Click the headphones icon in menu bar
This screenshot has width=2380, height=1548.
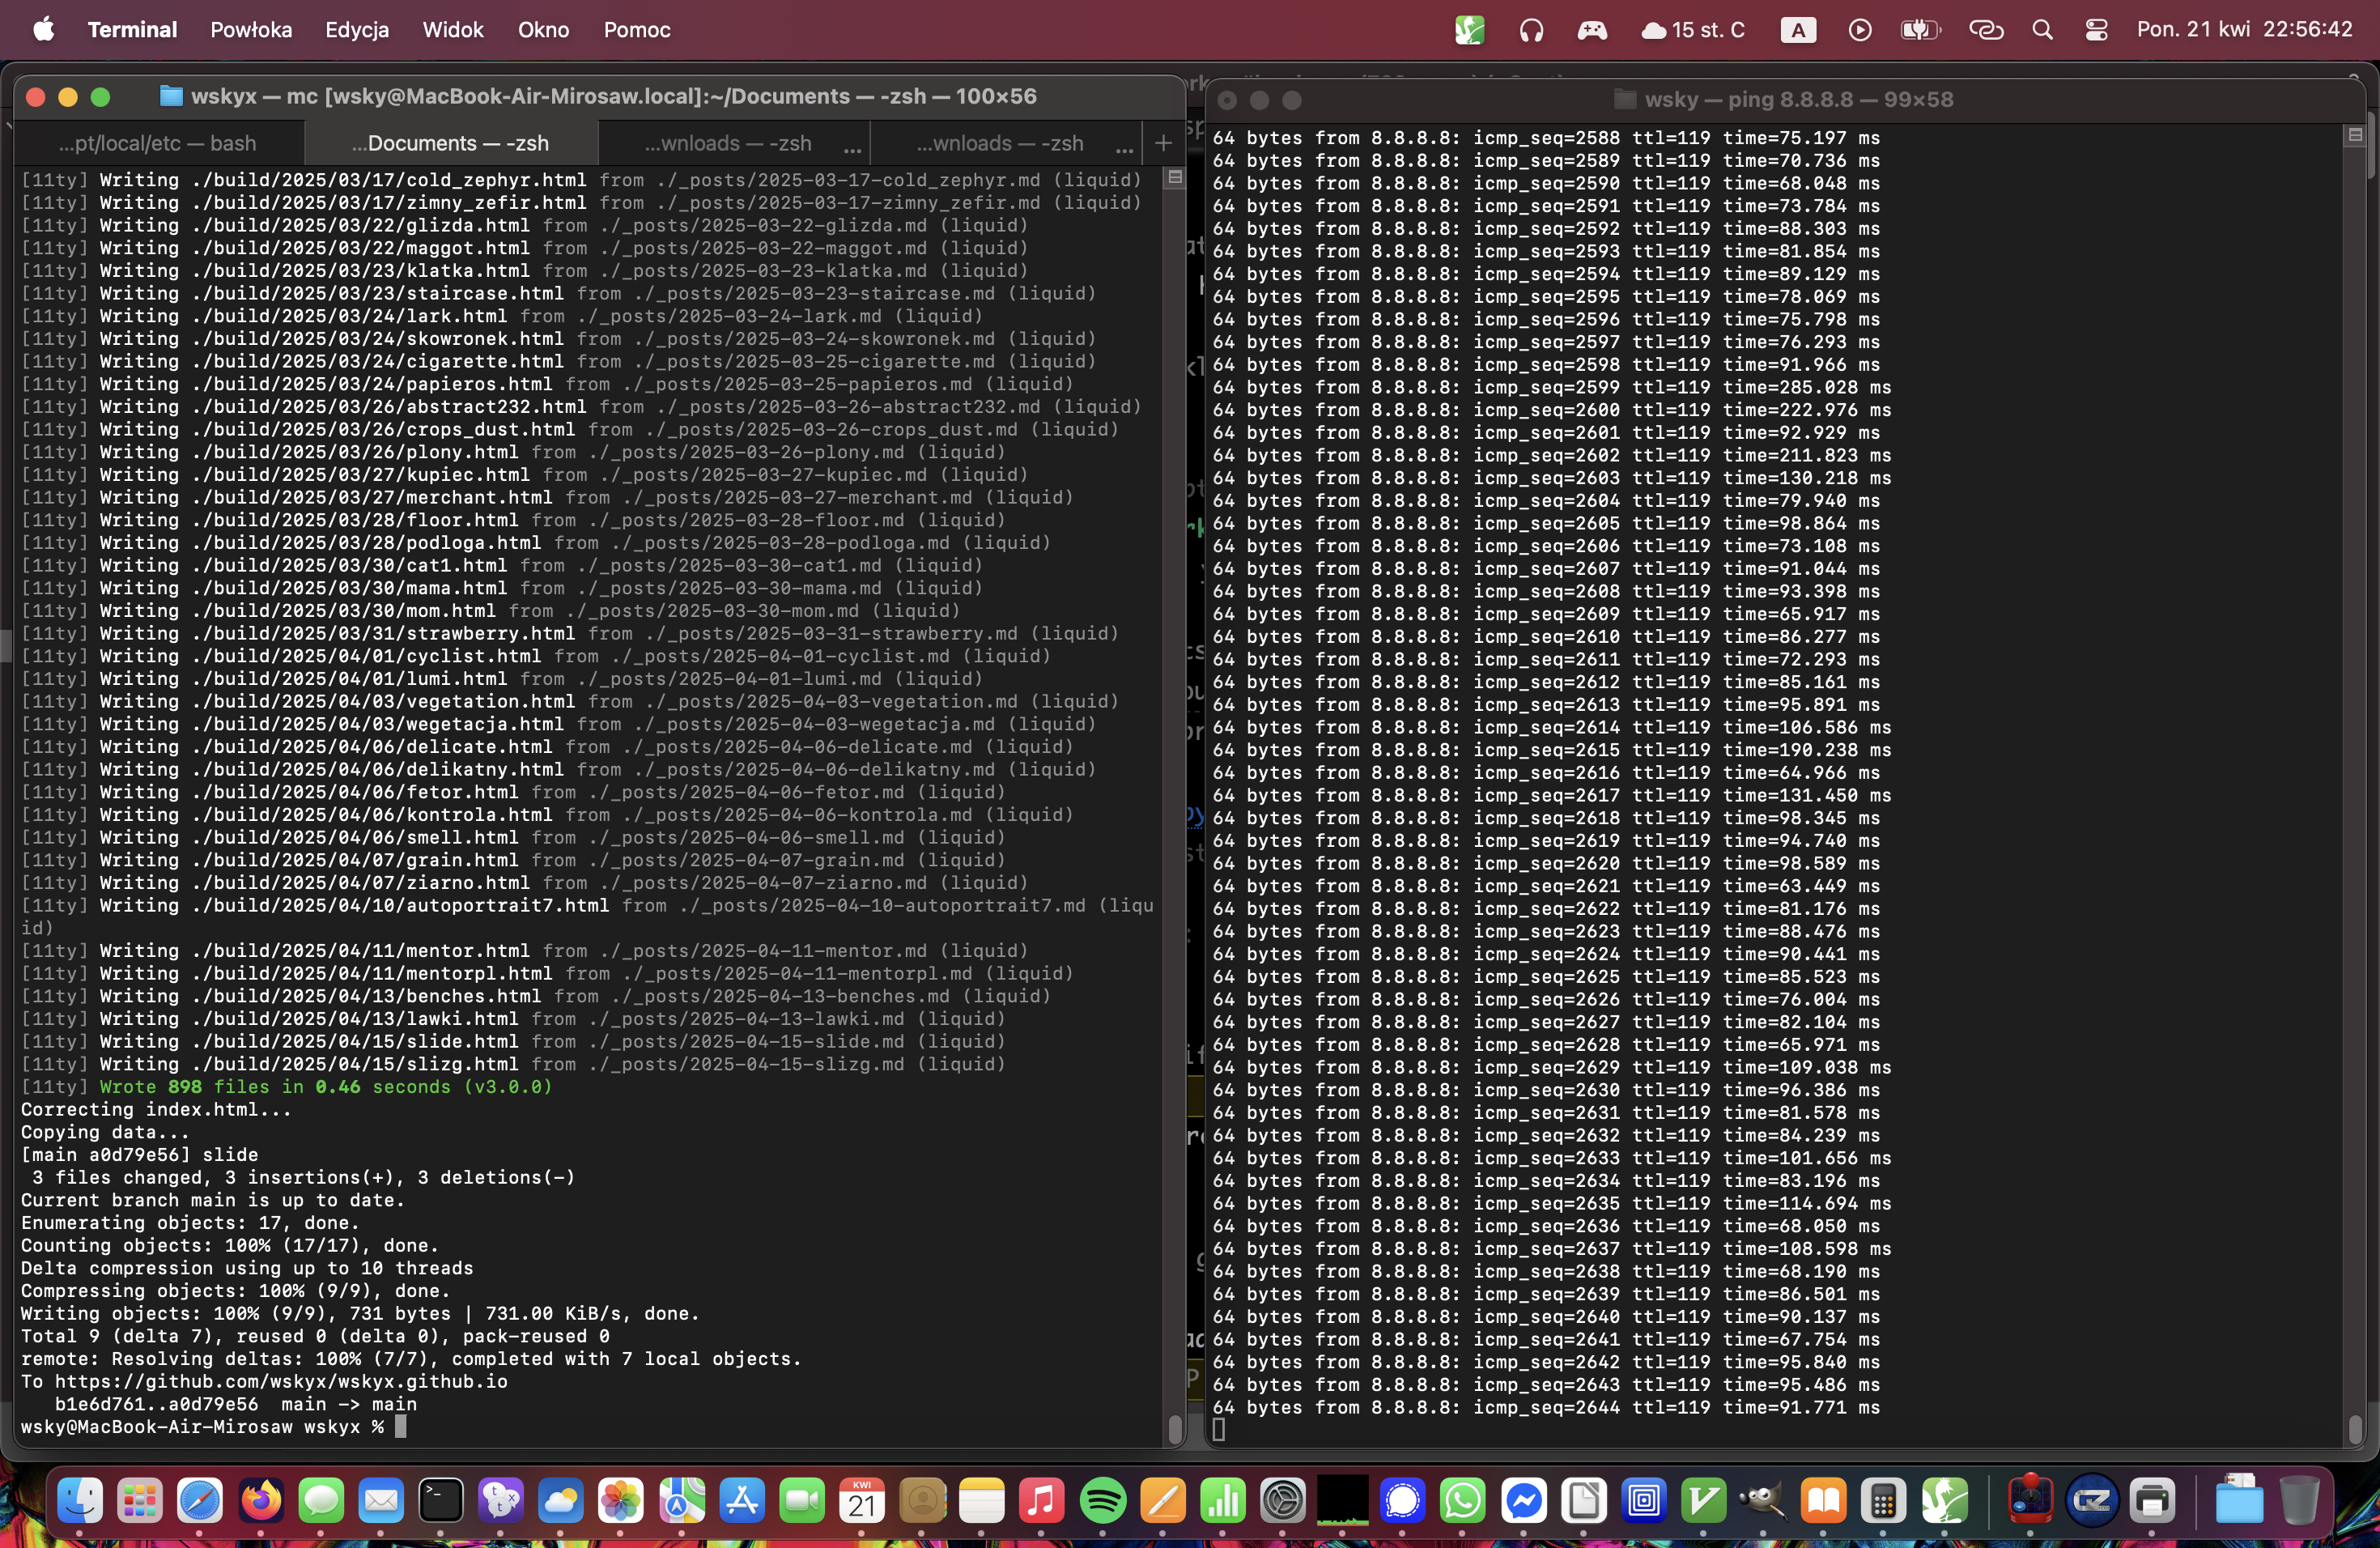(x=1531, y=30)
